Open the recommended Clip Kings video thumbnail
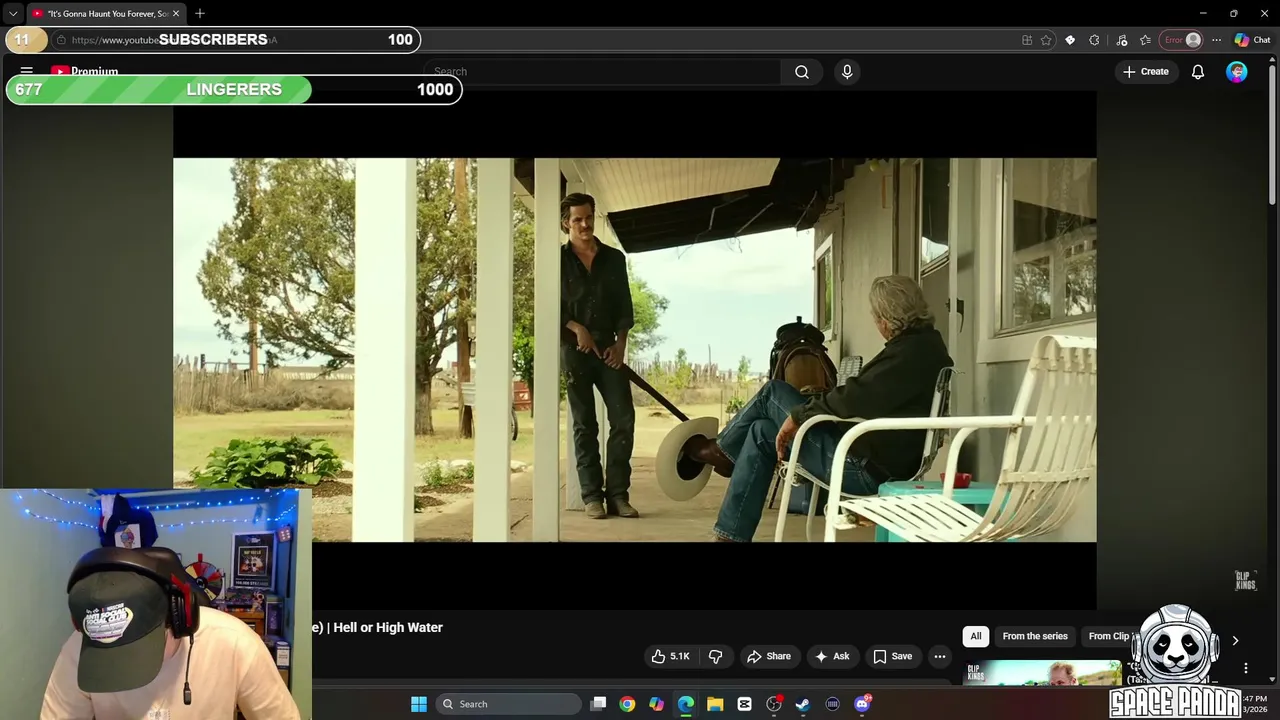 click(1042, 672)
